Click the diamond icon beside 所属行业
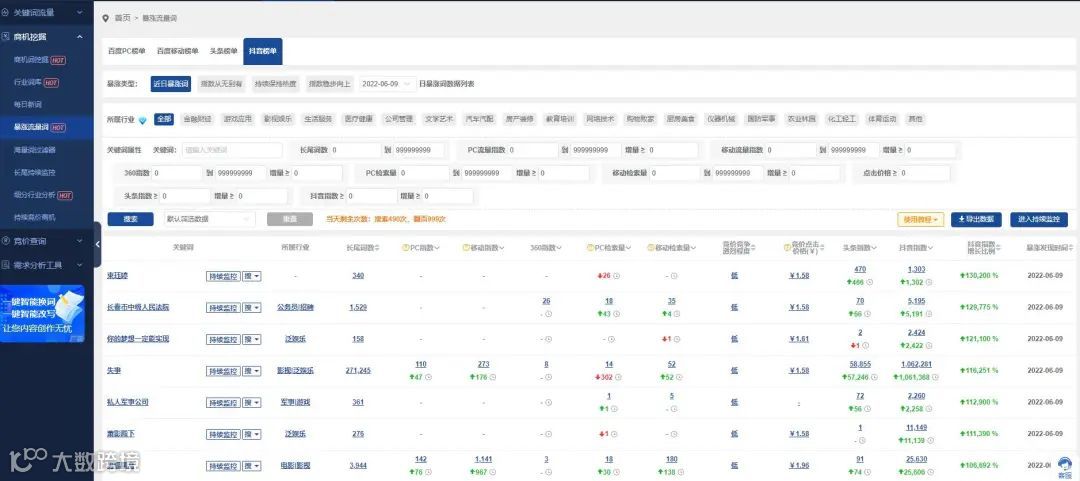 pos(143,119)
